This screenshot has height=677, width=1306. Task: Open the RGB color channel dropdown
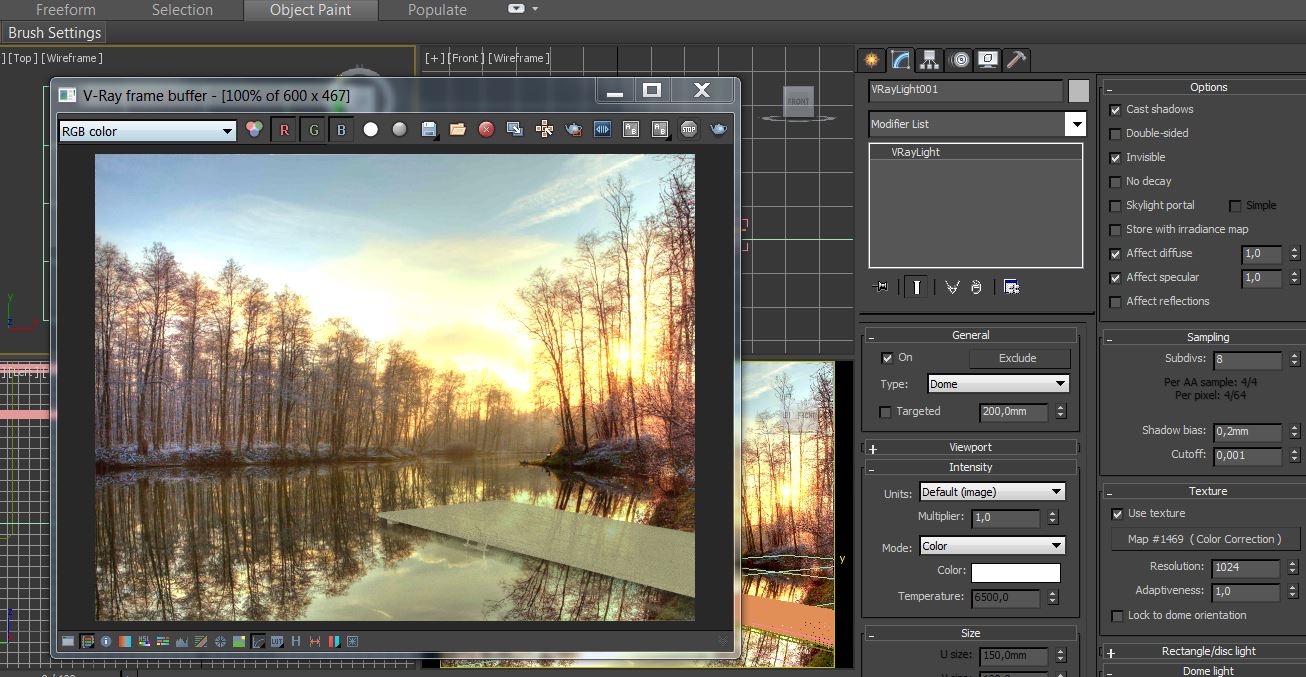coord(148,131)
